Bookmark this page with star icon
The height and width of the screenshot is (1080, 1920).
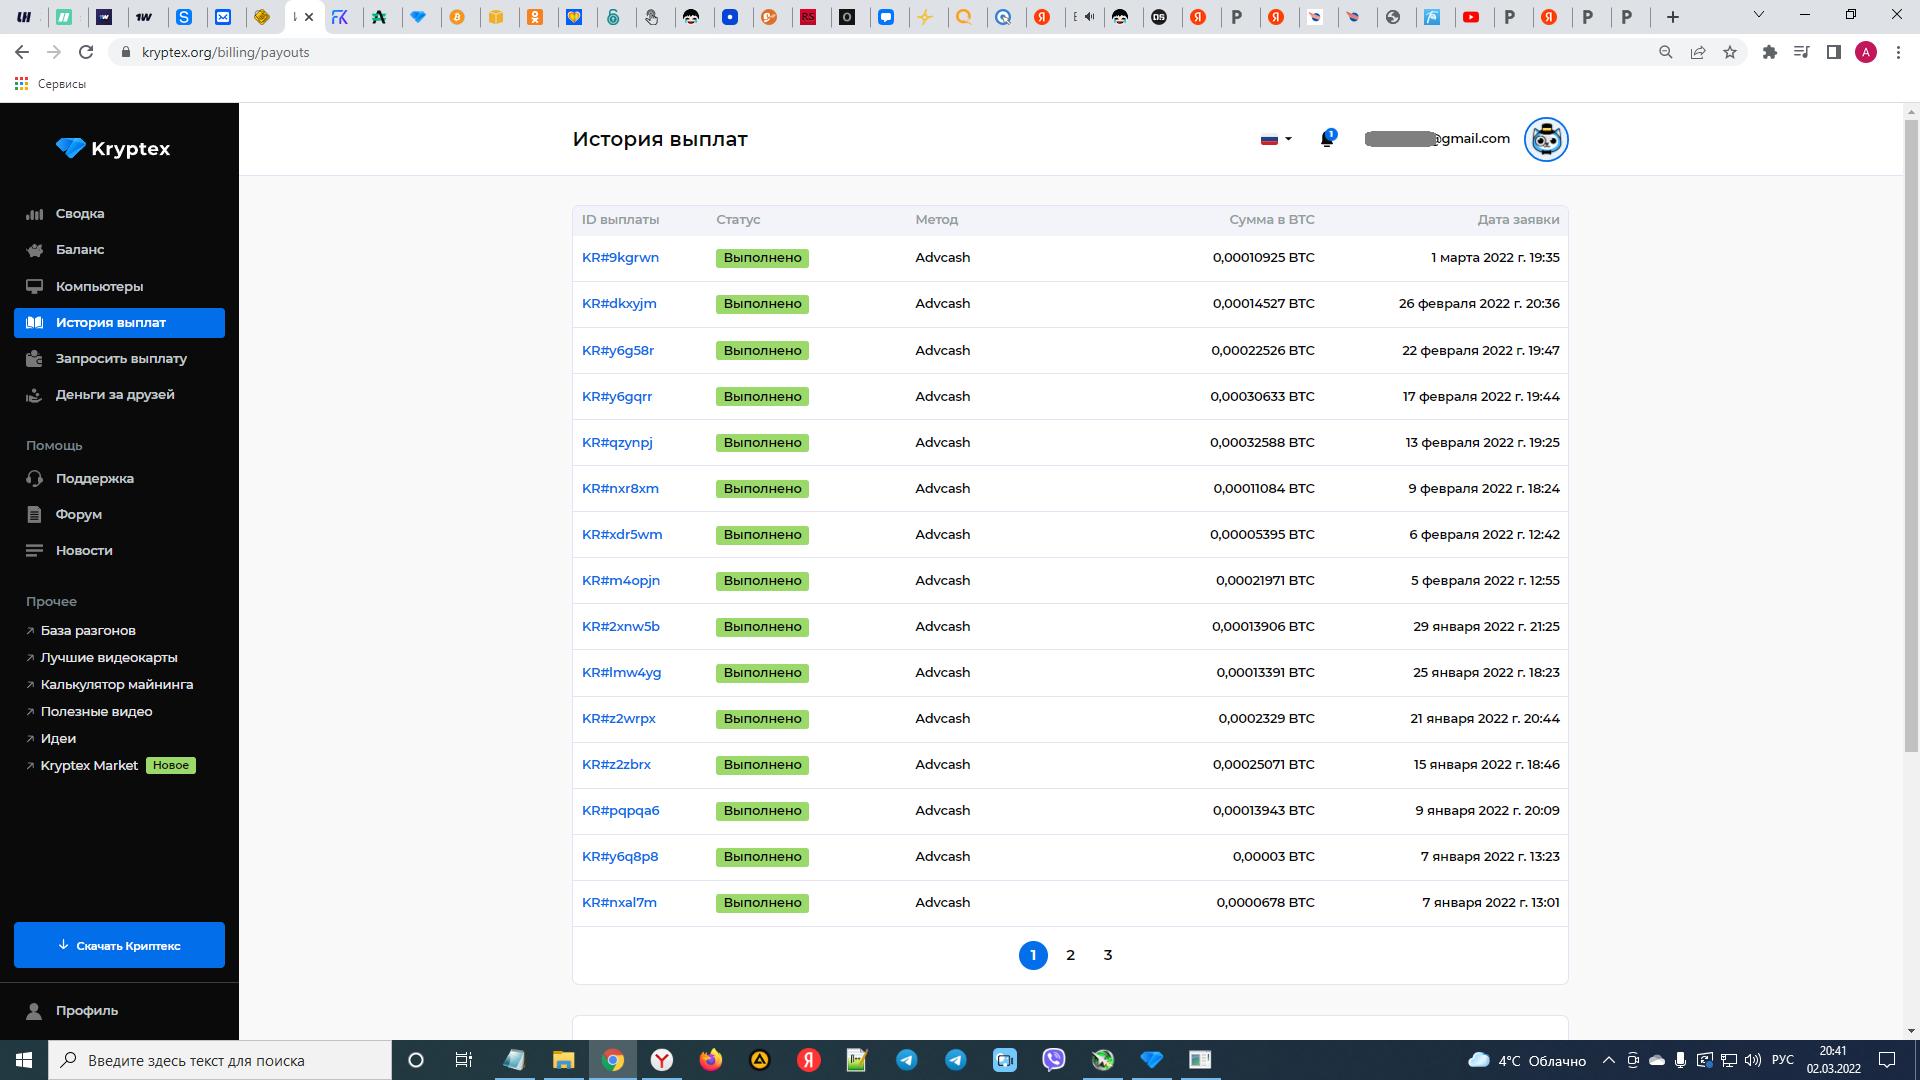click(1730, 52)
